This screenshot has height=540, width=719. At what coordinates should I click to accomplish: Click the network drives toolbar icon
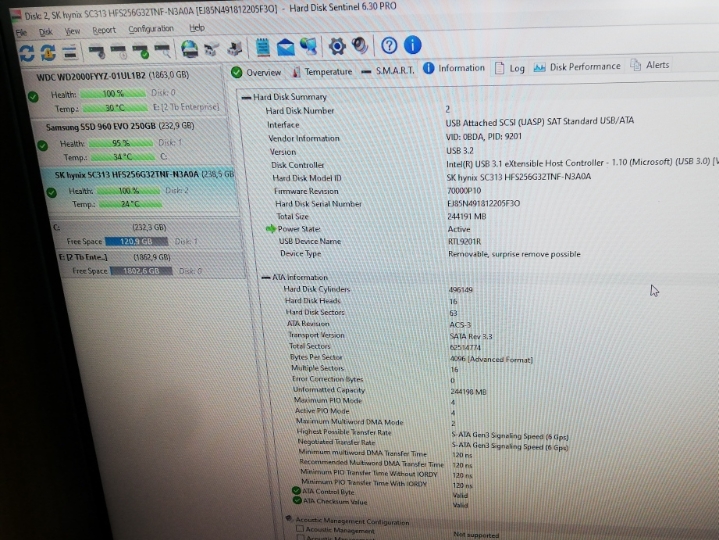pyautogui.click(x=211, y=49)
